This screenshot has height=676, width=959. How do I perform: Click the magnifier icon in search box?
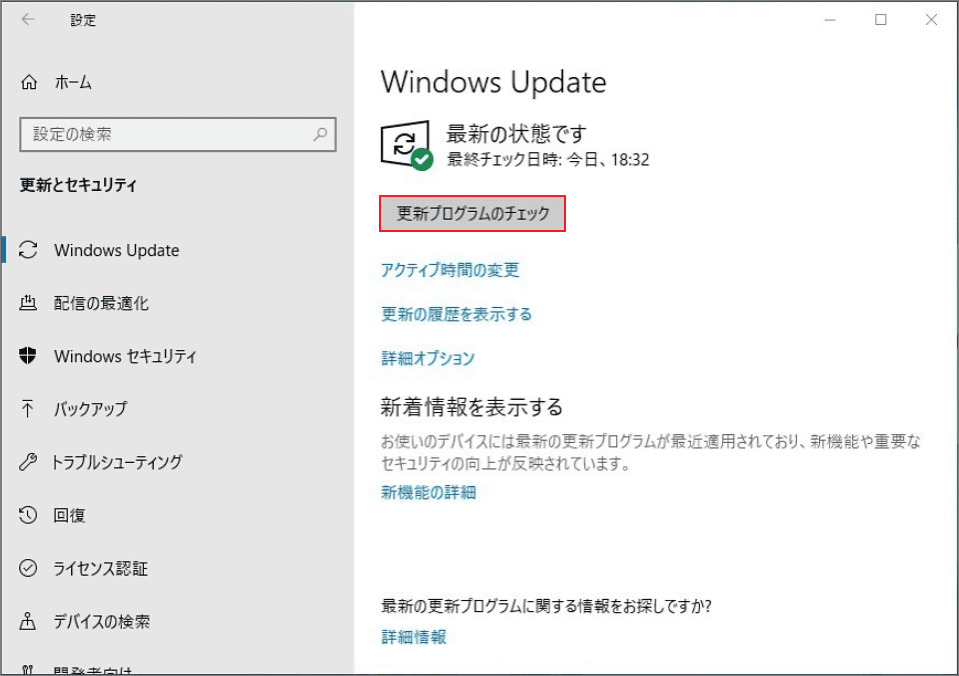point(320,134)
